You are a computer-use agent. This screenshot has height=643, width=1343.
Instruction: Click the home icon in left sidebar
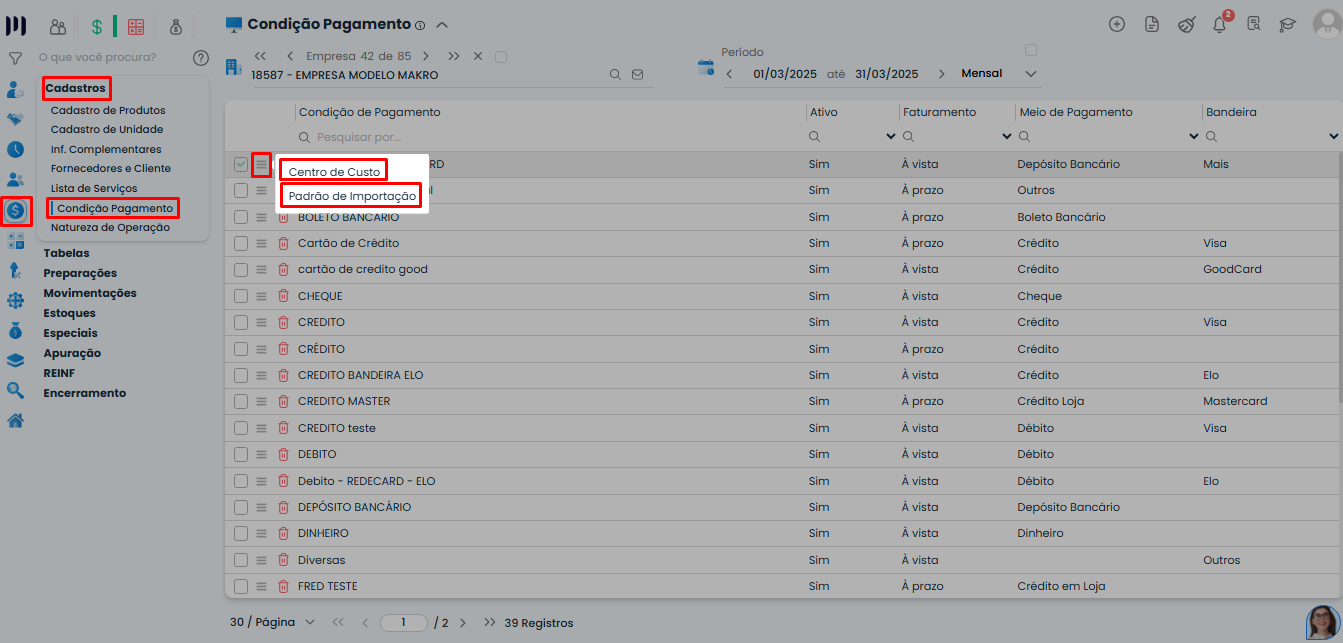tap(15, 420)
